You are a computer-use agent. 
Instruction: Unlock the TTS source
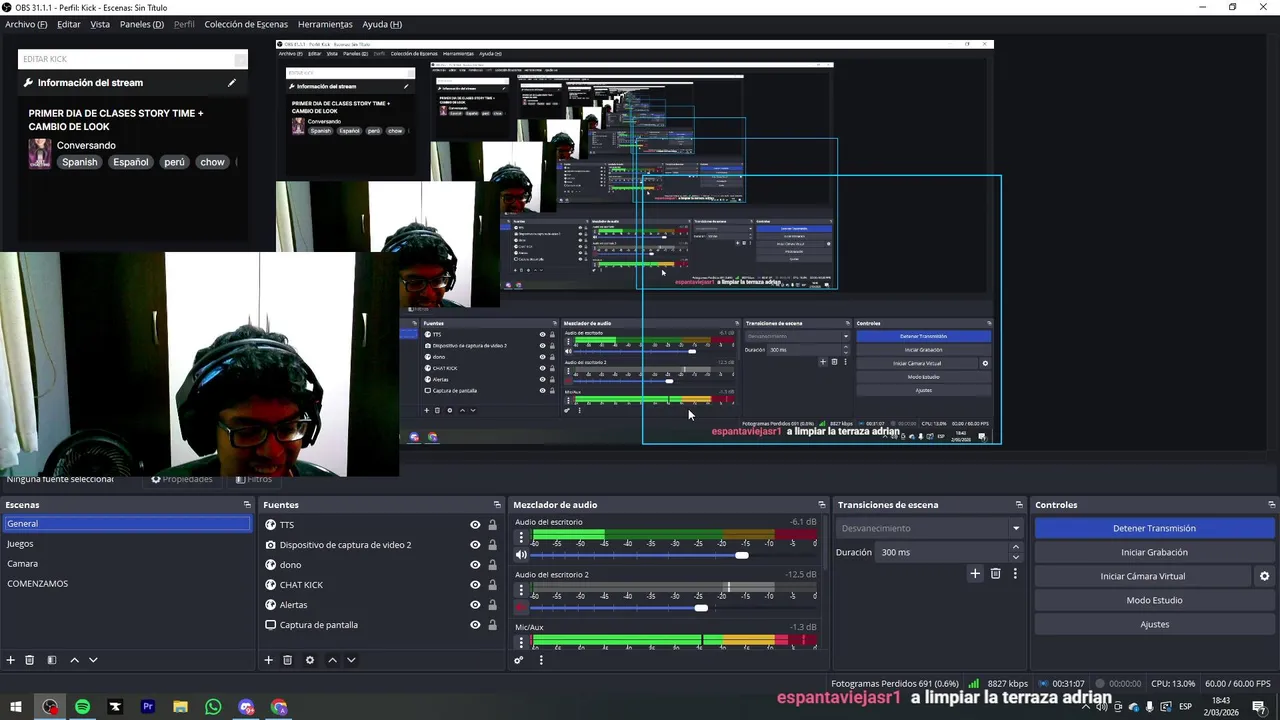point(492,525)
